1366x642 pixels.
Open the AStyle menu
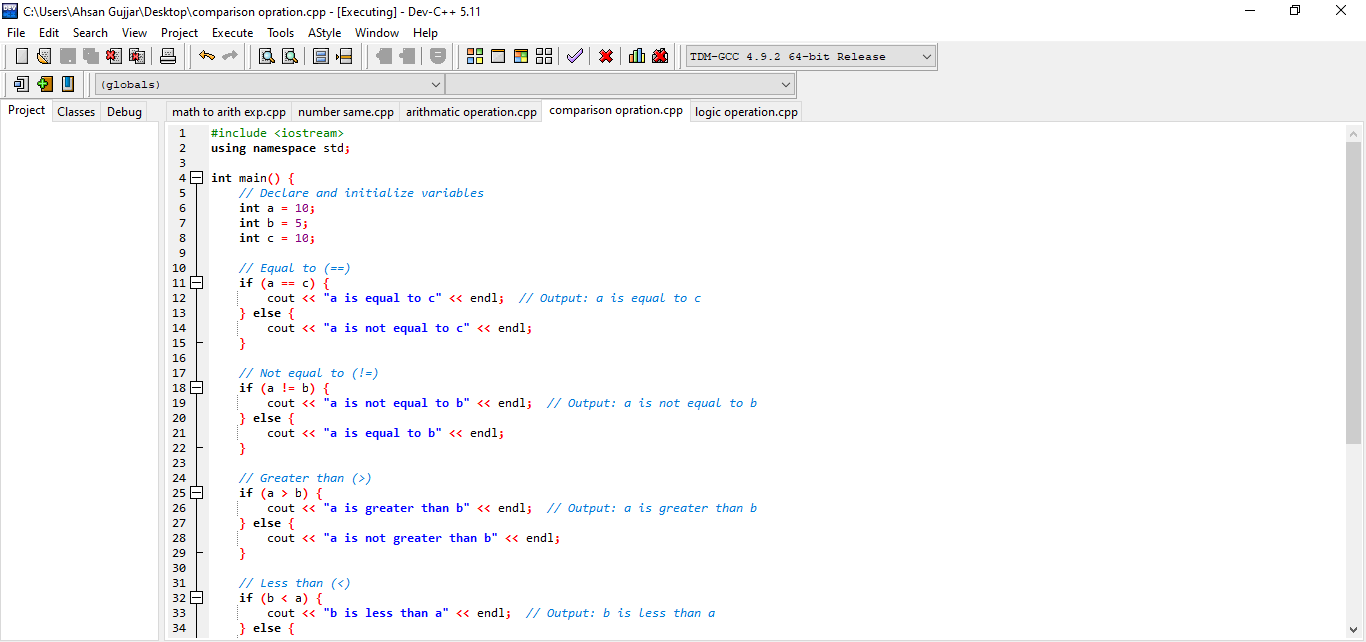pyautogui.click(x=324, y=32)
